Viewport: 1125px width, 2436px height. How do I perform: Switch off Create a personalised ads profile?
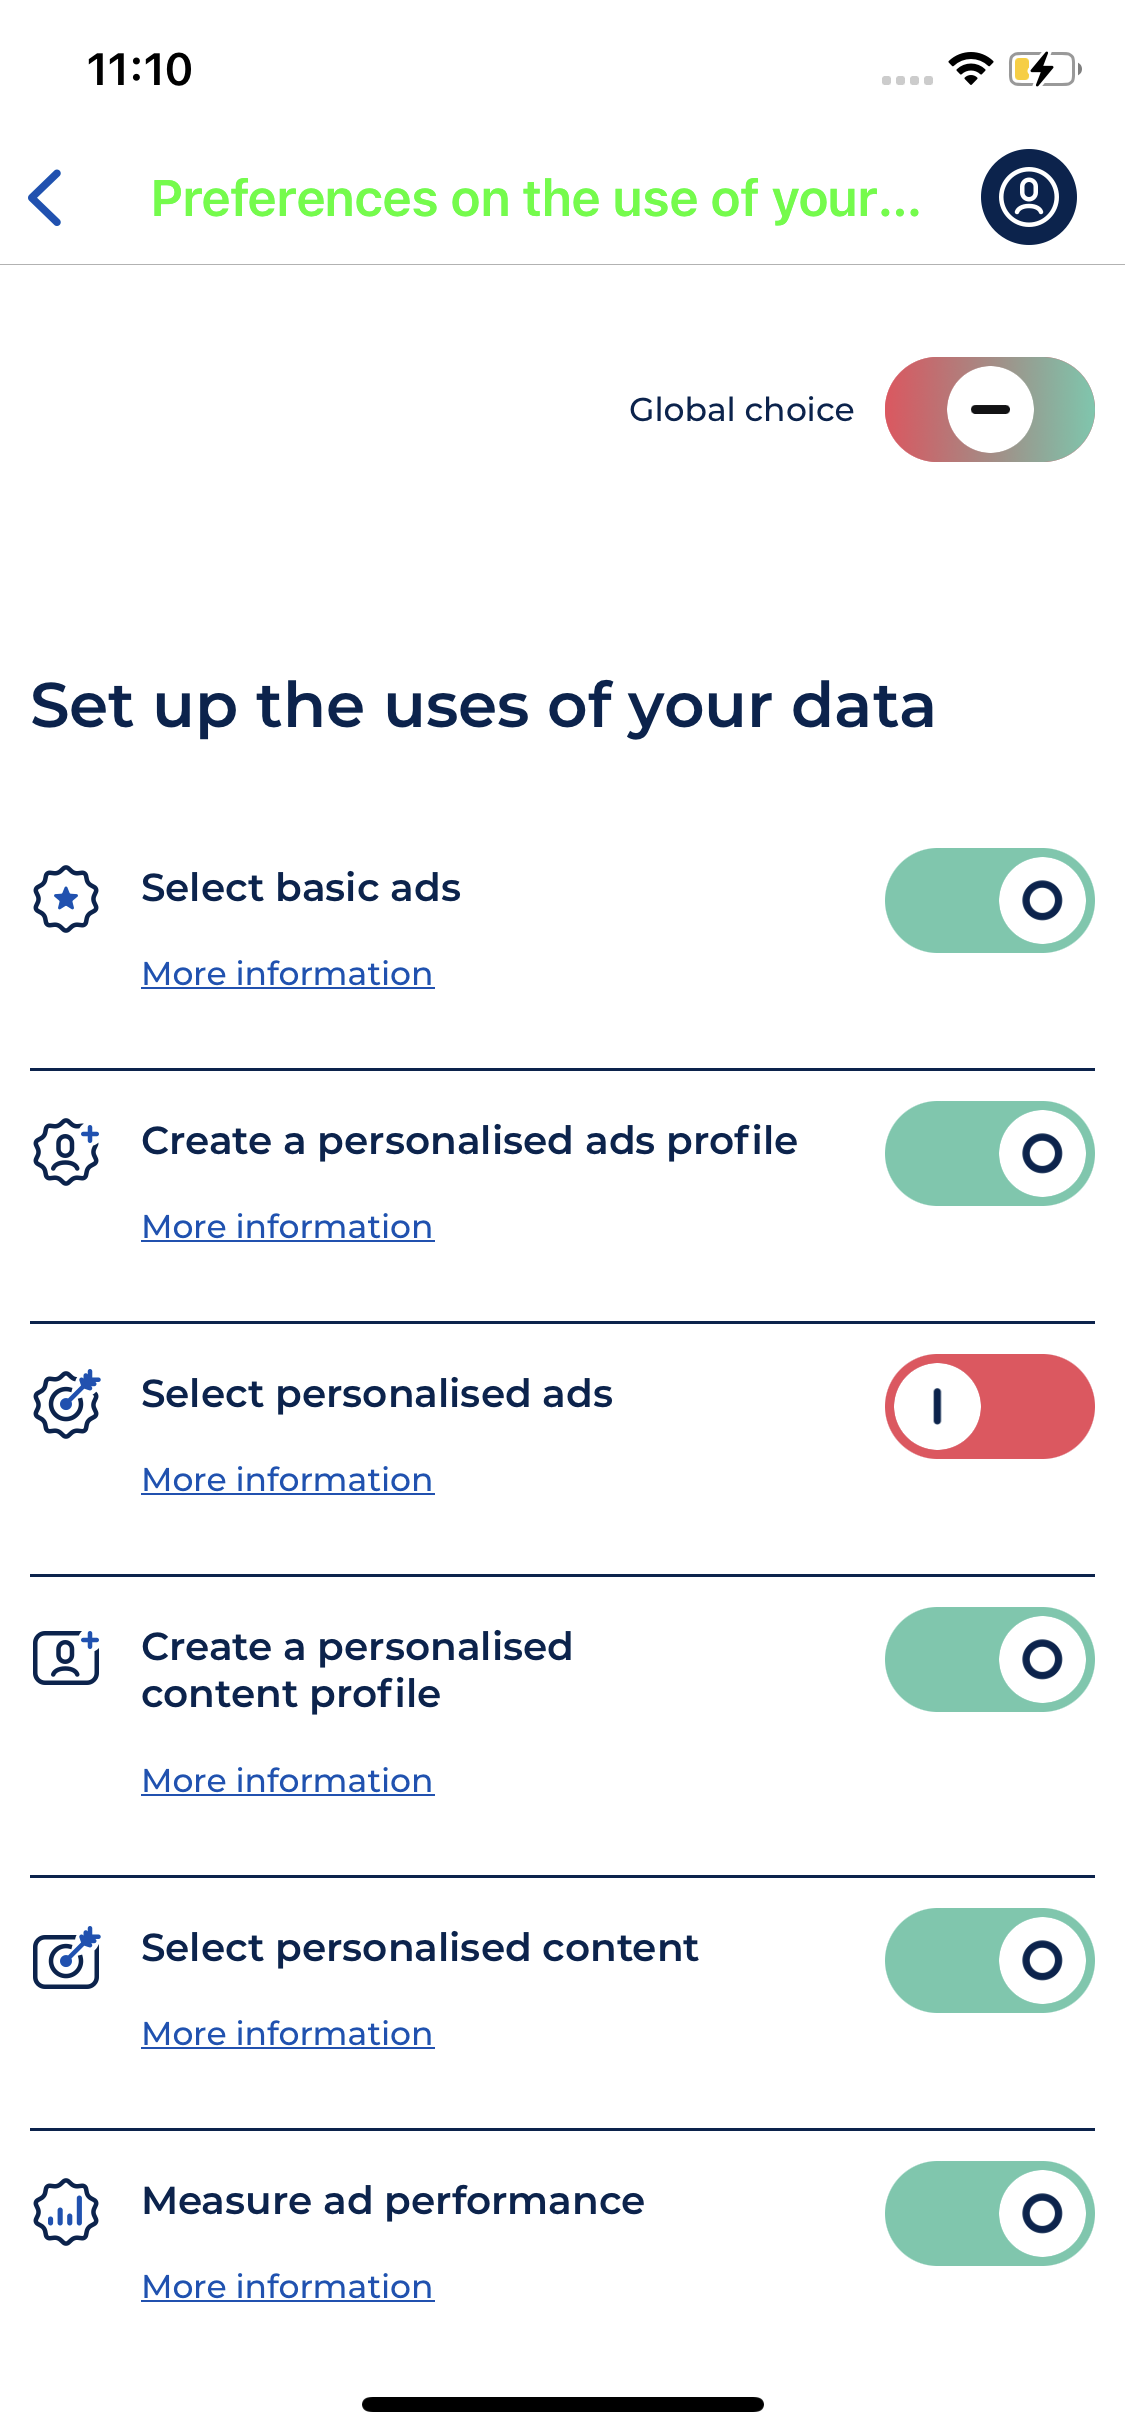click(x=989, y=1154)
